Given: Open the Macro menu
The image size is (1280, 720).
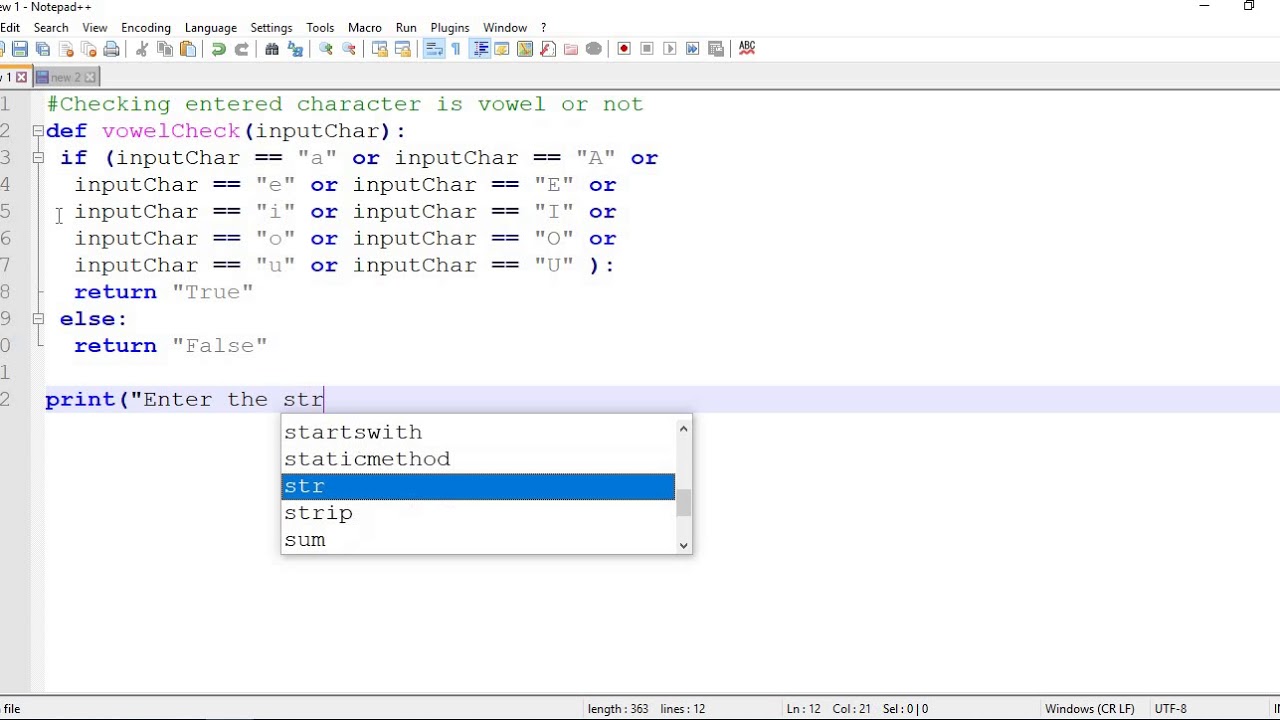Looking at the screenshot, I should 365,28.
